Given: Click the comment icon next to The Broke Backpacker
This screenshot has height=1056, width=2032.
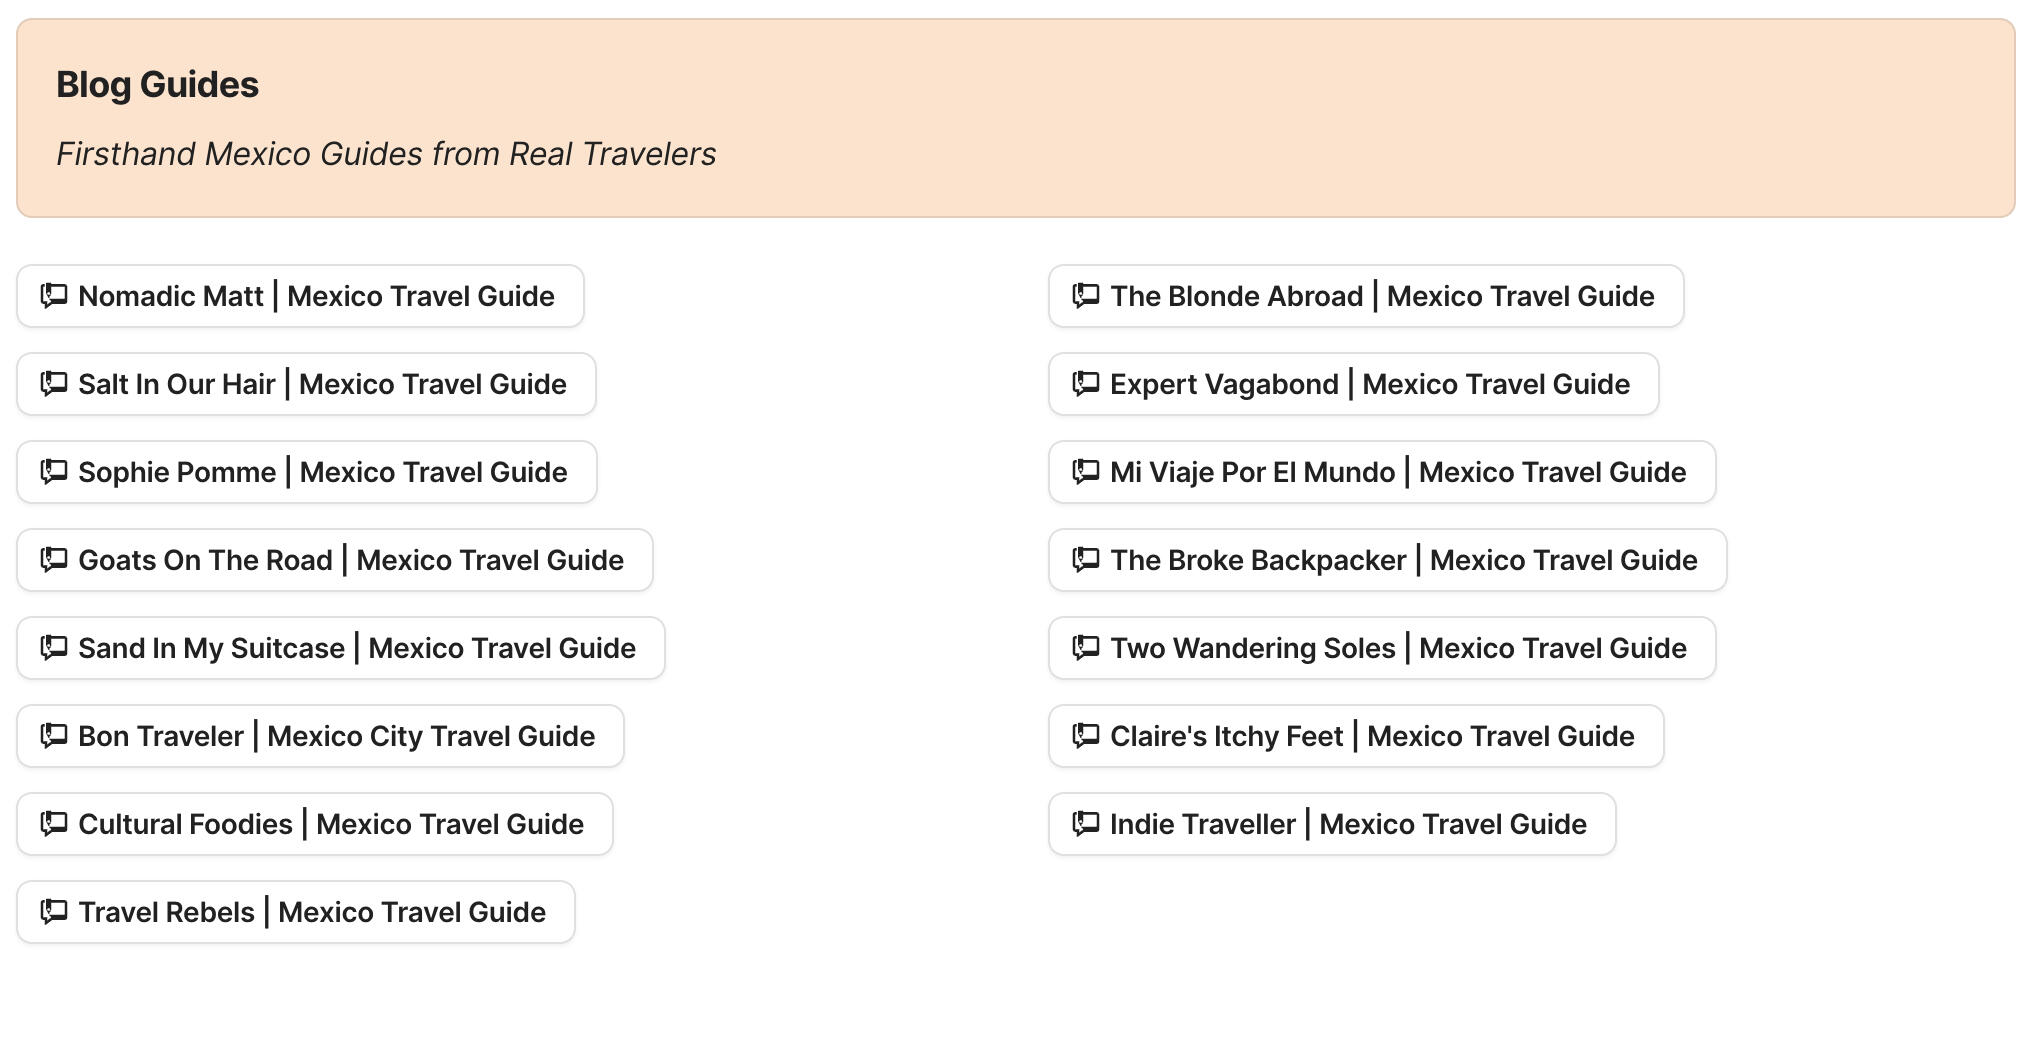Looking at the screenshot, I should 1086,560.
